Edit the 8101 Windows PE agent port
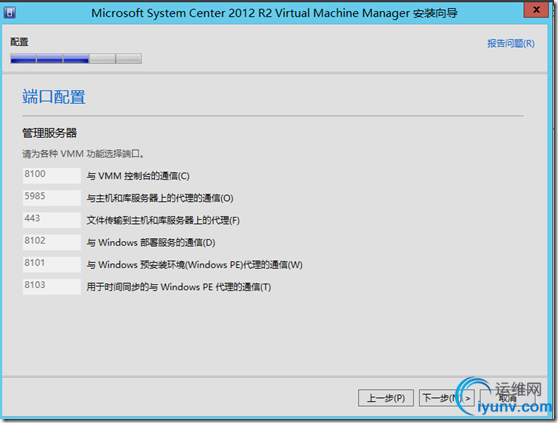The width and height of the screenshot is (558, 423). [52, 264]
